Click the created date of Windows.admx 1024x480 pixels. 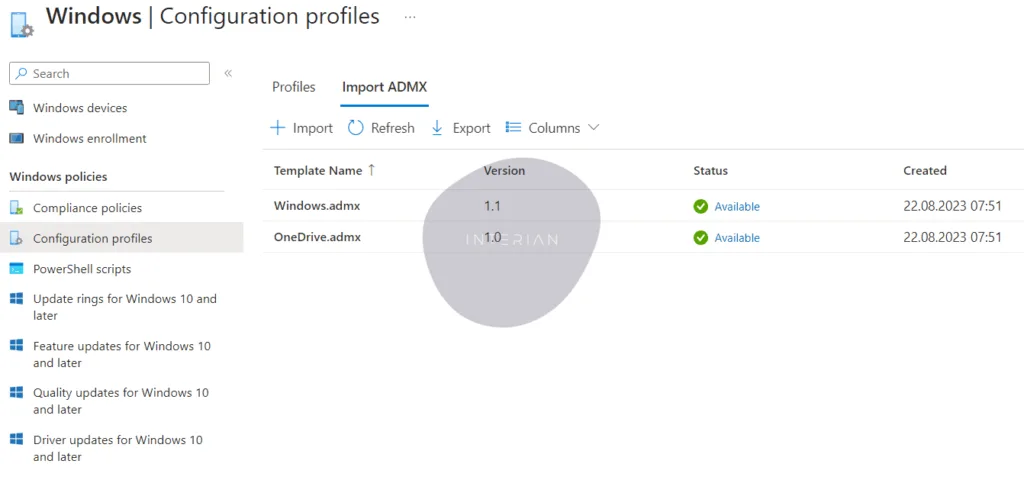click(x=952, y=206)
